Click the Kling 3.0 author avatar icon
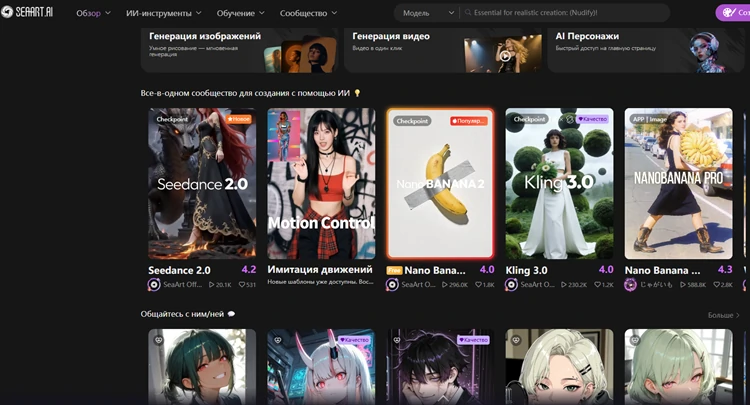The height and width of the screenshot is (405, 750). click(x=511, y=285)
